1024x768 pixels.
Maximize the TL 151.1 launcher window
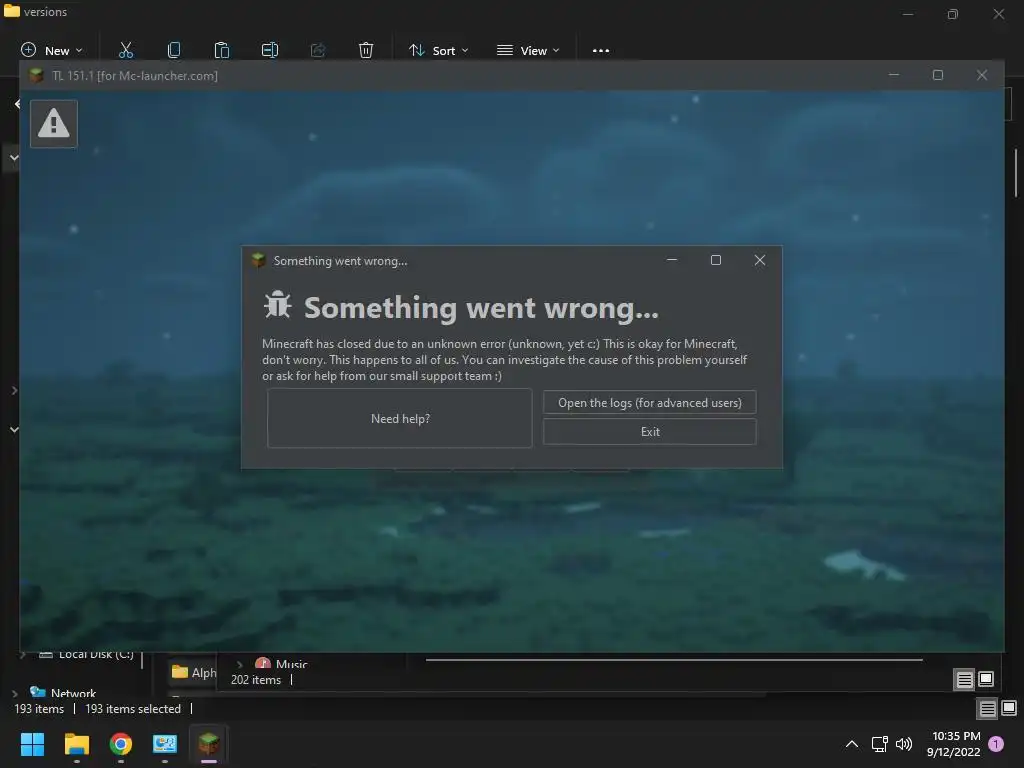[x=938, y=75]
